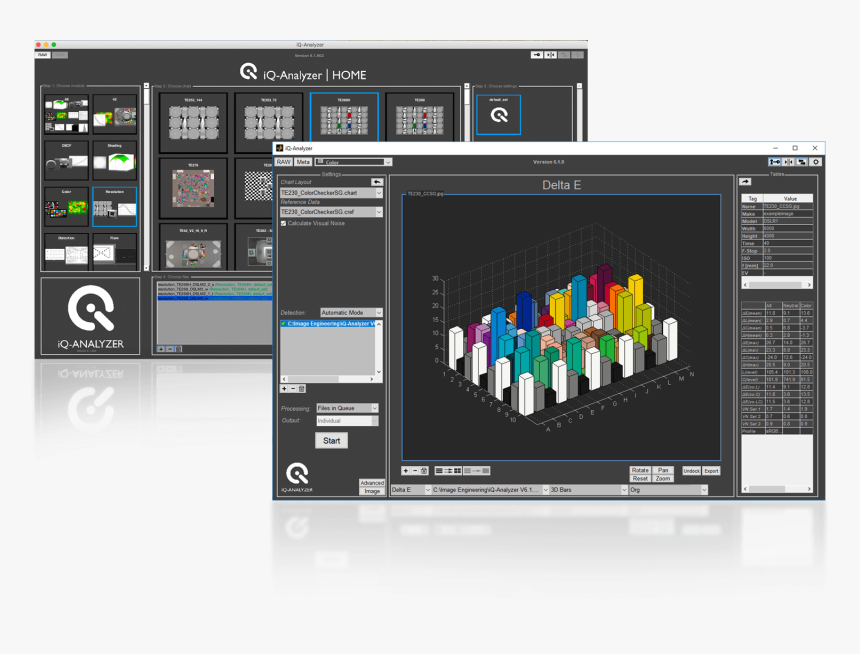Open the file path dropdown below the plot
Viewport: 860px width, 654px height.
pos(490,490)
